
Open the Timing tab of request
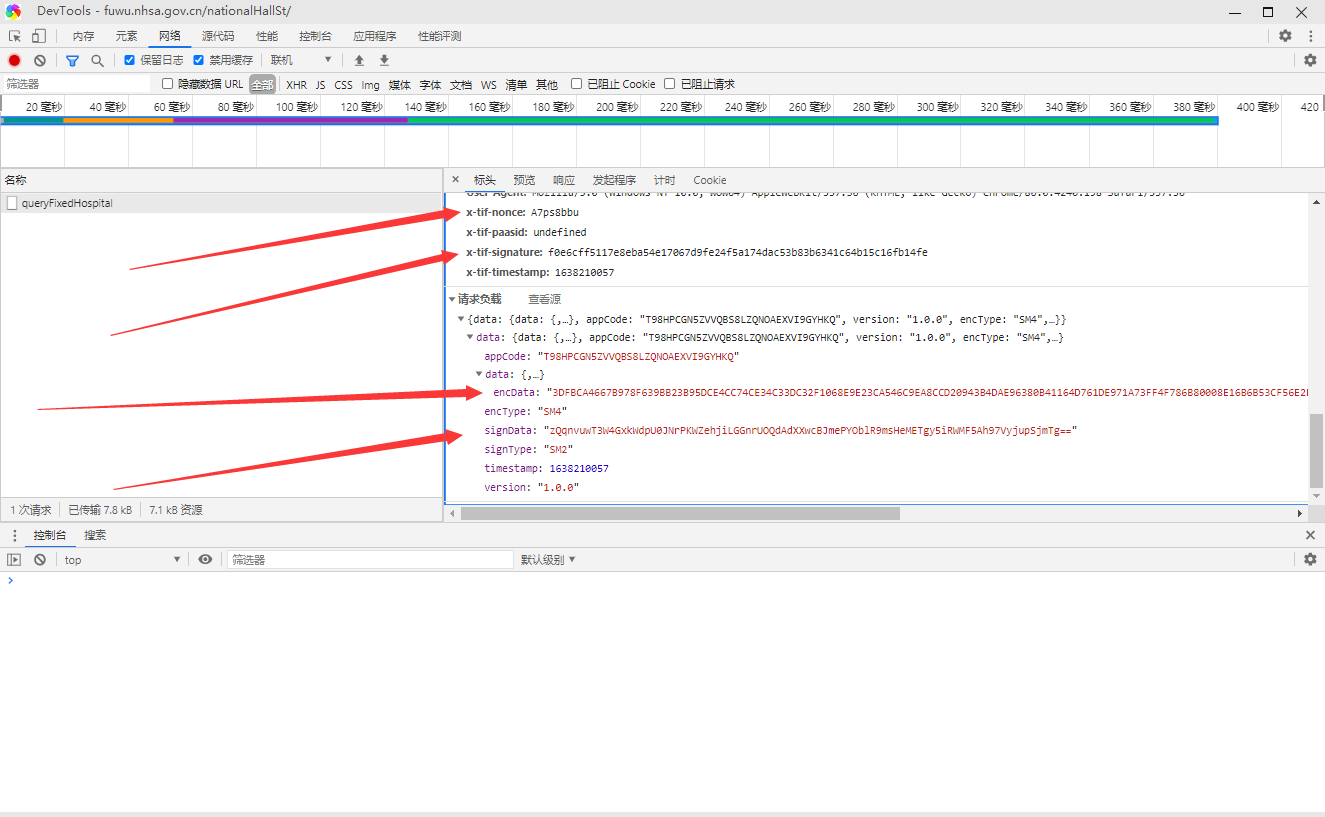(x=665, y=180)
